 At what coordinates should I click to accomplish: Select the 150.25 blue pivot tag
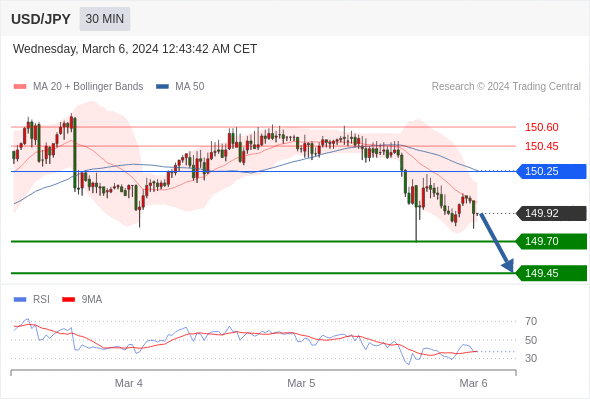click(x=551, y=171)
